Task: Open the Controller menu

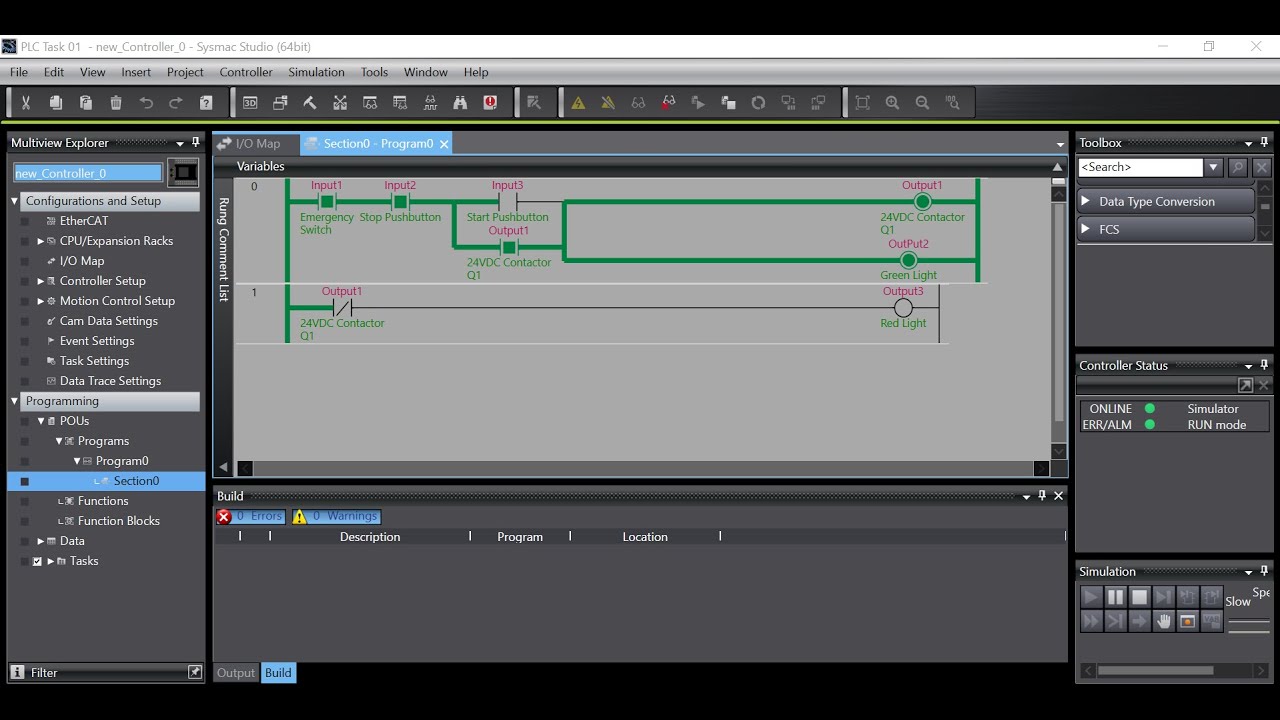Action: 246,72
